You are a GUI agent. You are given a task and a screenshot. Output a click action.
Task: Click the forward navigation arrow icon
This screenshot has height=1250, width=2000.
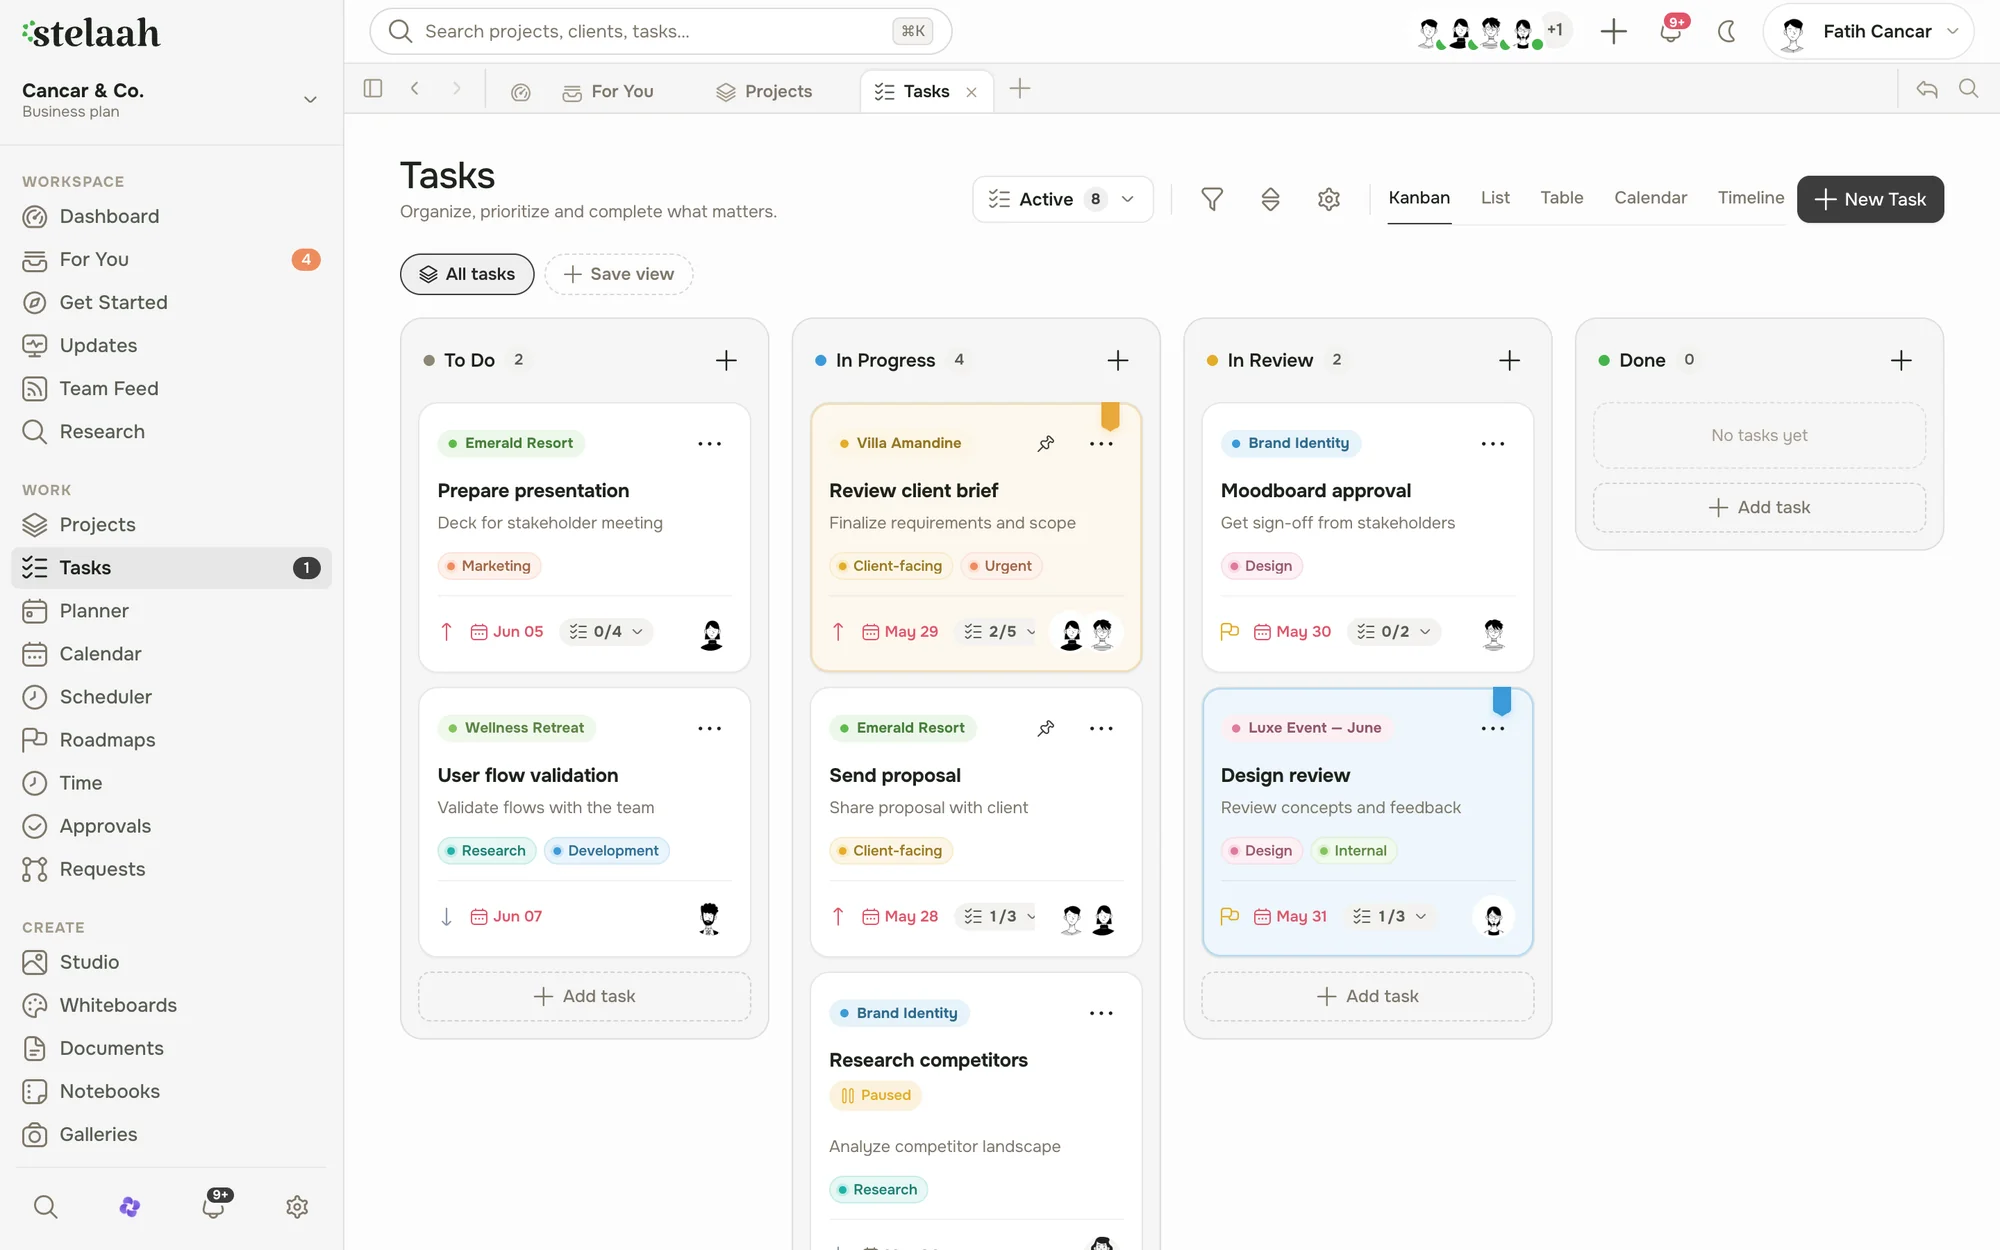pyautogui.click(x=457, y=89)
